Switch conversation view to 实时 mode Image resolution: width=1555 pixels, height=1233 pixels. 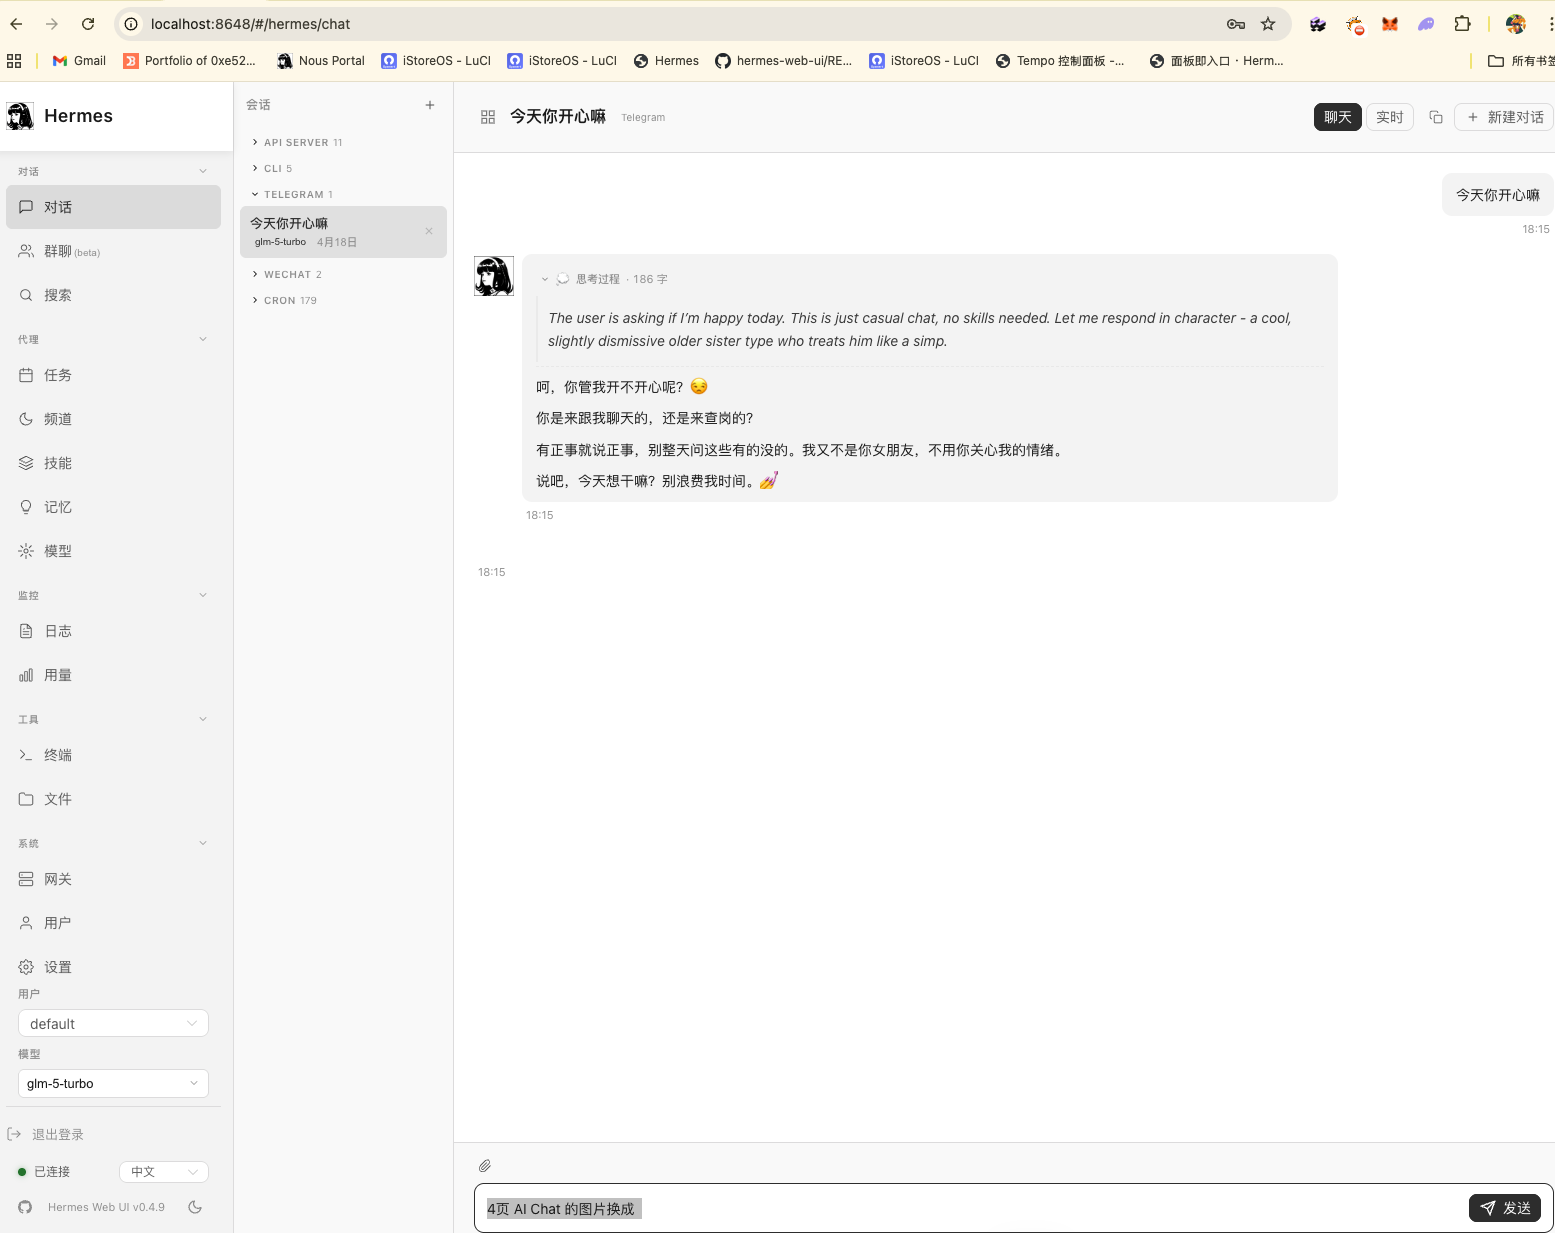point(1389,117)
